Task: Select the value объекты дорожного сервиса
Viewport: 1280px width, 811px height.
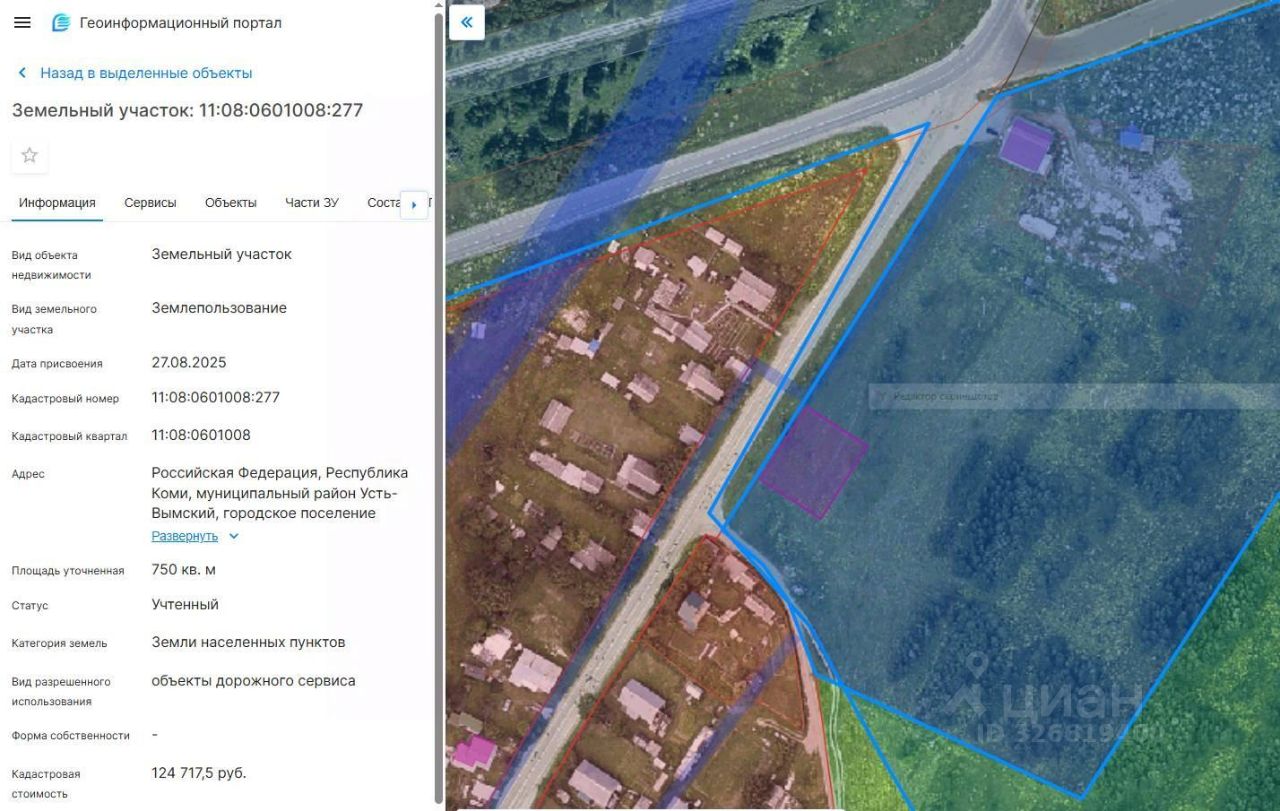Action: [x=254, y=681]
